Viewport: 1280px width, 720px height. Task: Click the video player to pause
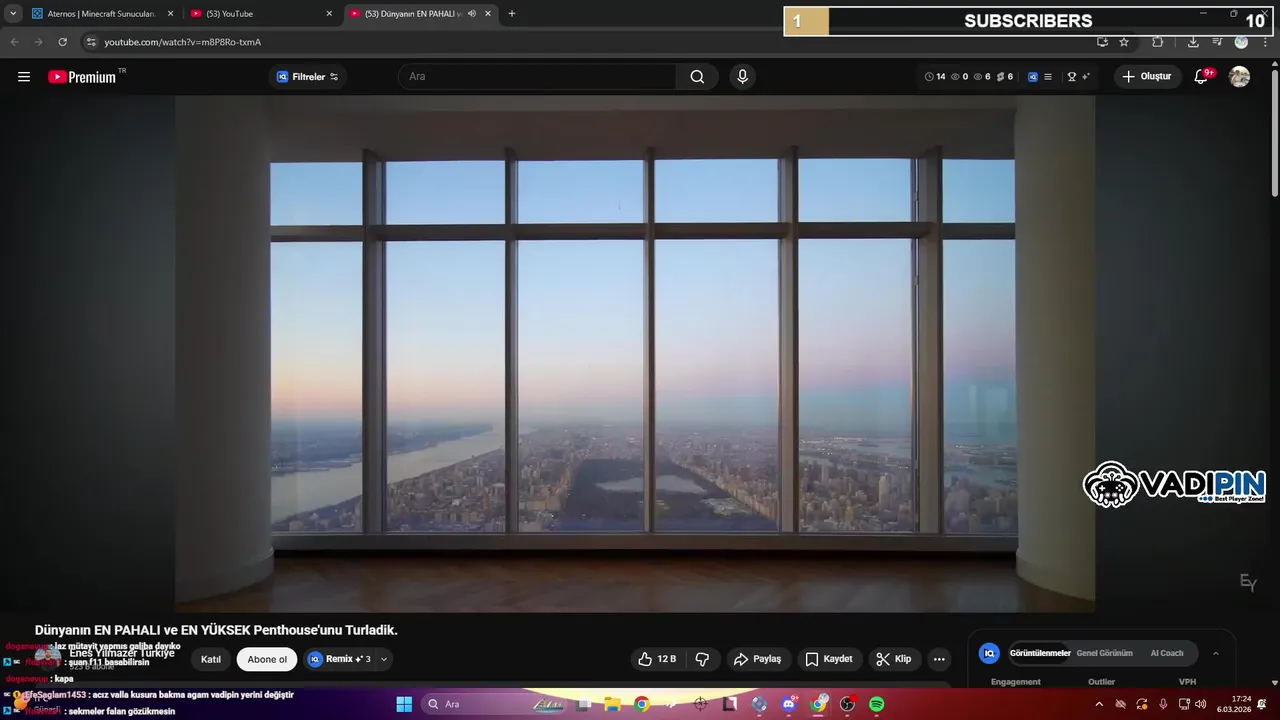635,353
